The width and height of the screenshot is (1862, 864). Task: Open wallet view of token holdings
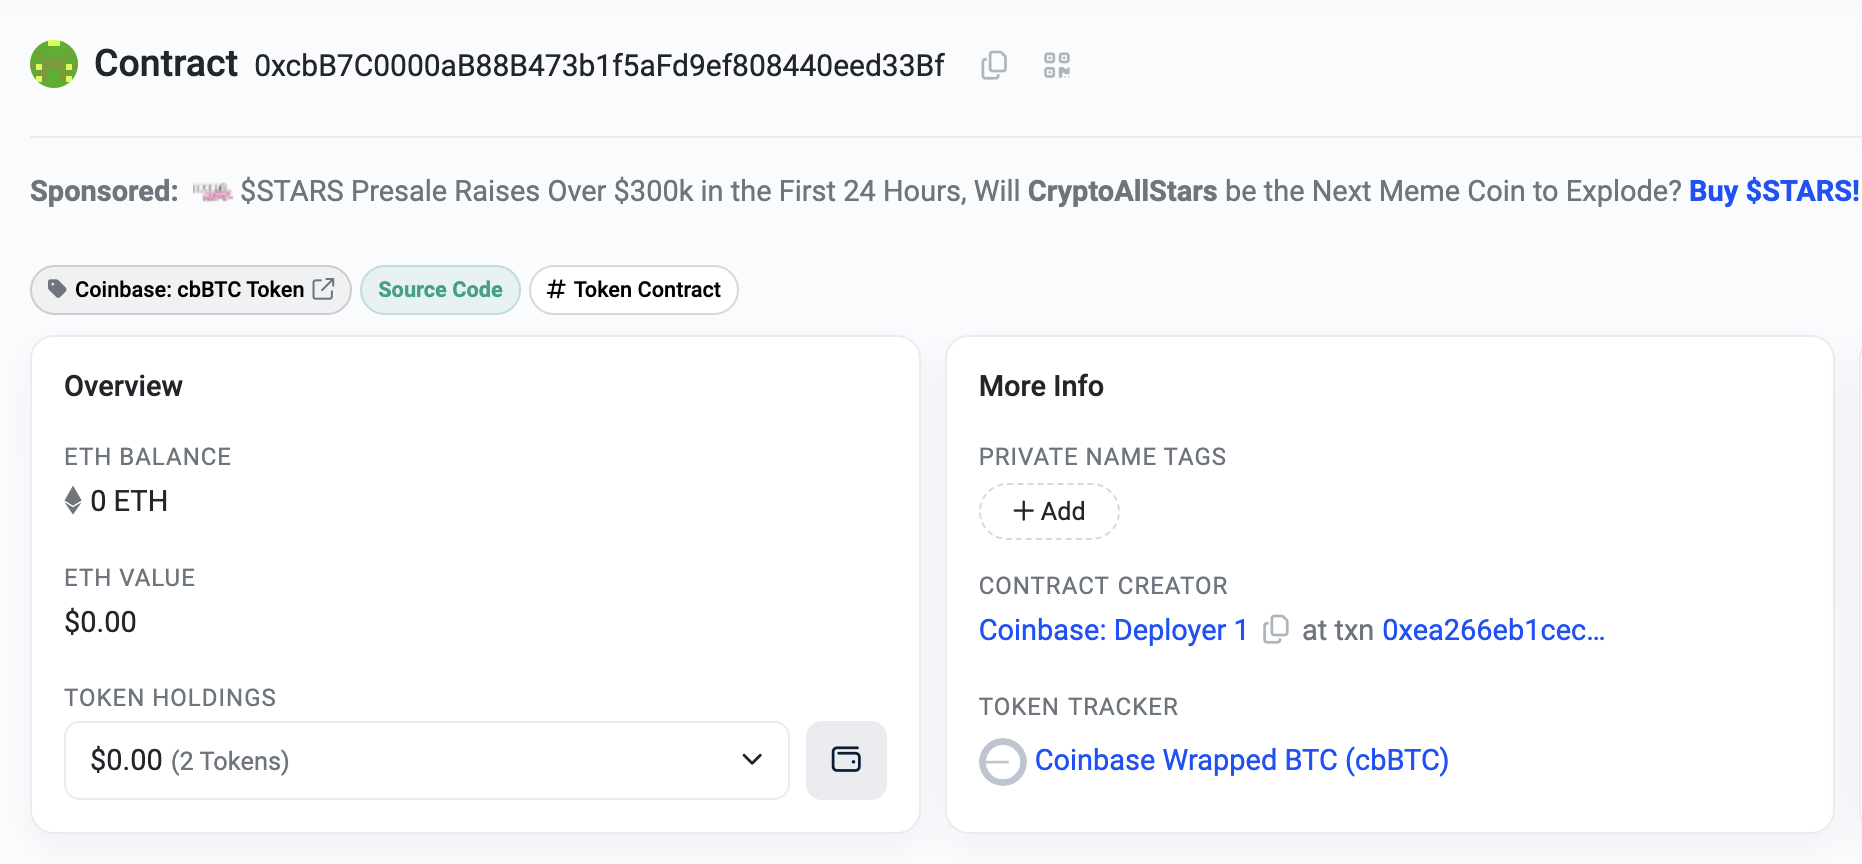pyautogui.click(x=846, y=760)
